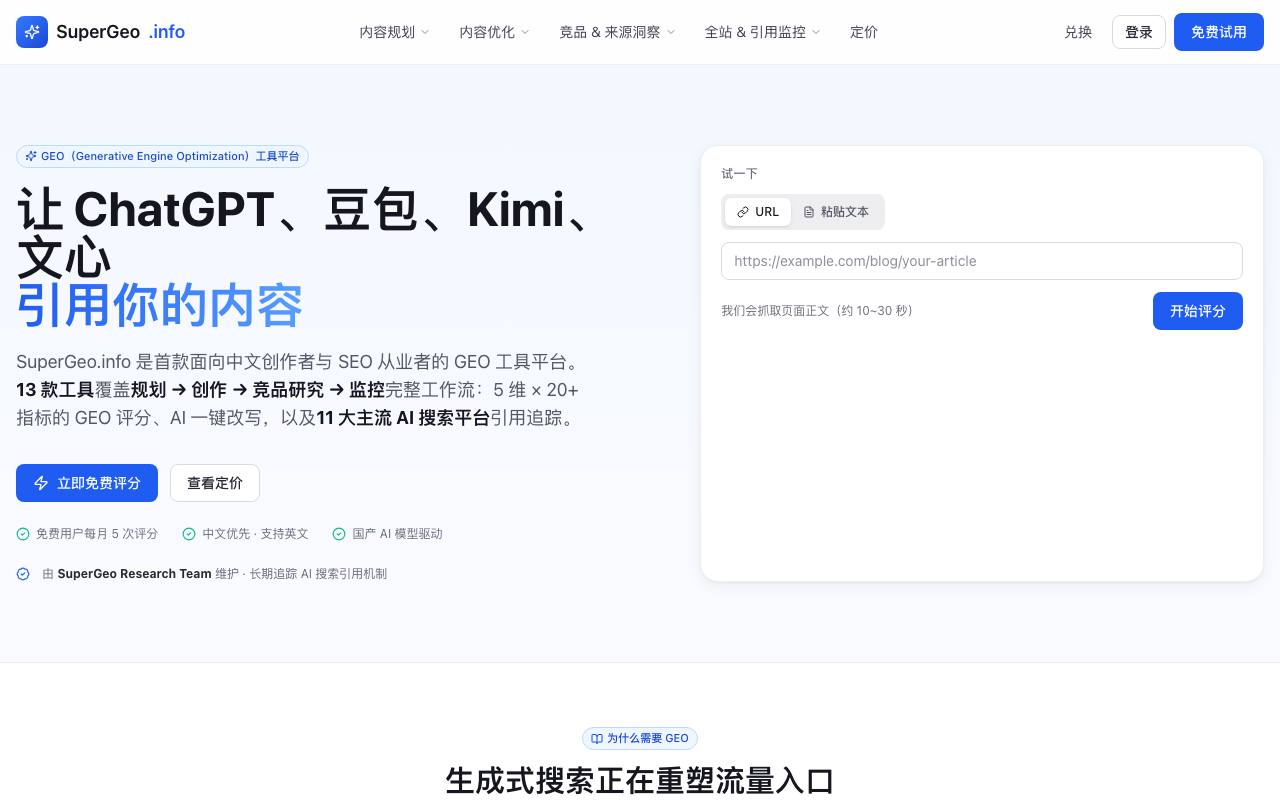Open the 竞品 & 来源洞察 menu

[x=617, y=32]
